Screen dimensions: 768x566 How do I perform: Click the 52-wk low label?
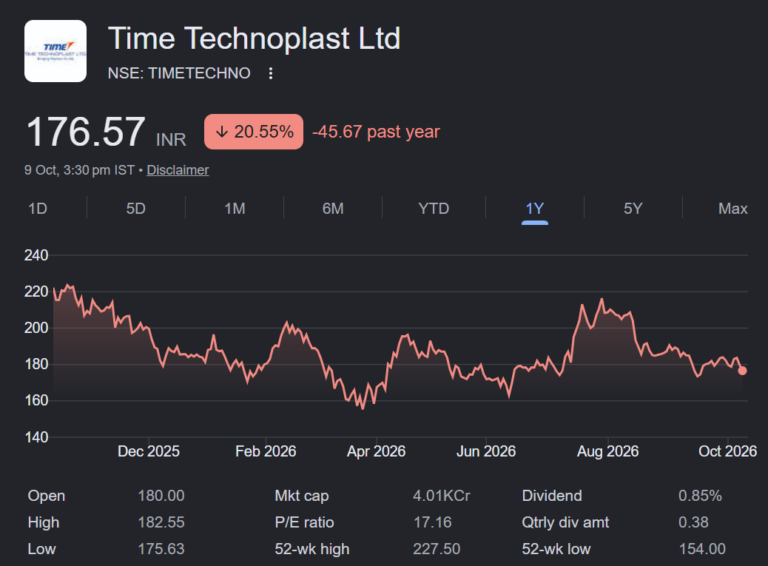[556, 549]
